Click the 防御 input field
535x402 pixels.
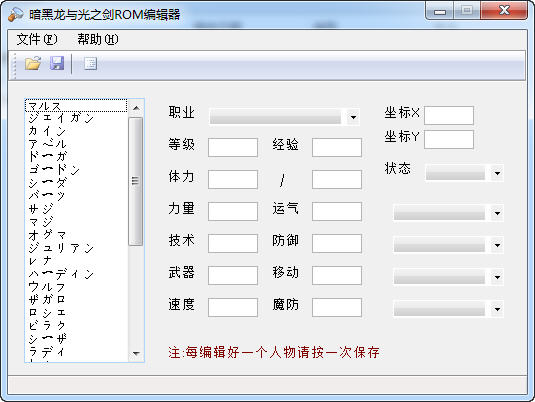[x=337, y=243]
